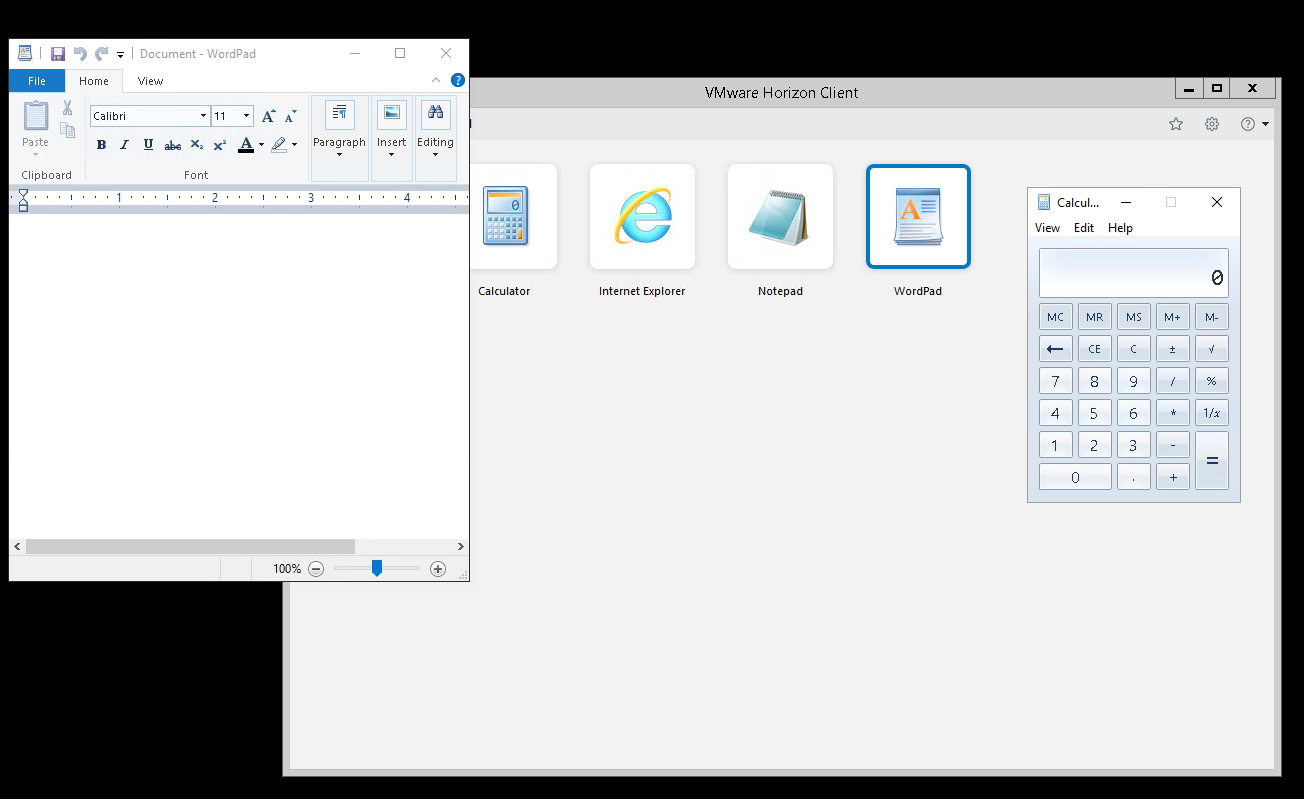
Task: Click the horizontal scrollbar left arrow
Action: [17, 547]
